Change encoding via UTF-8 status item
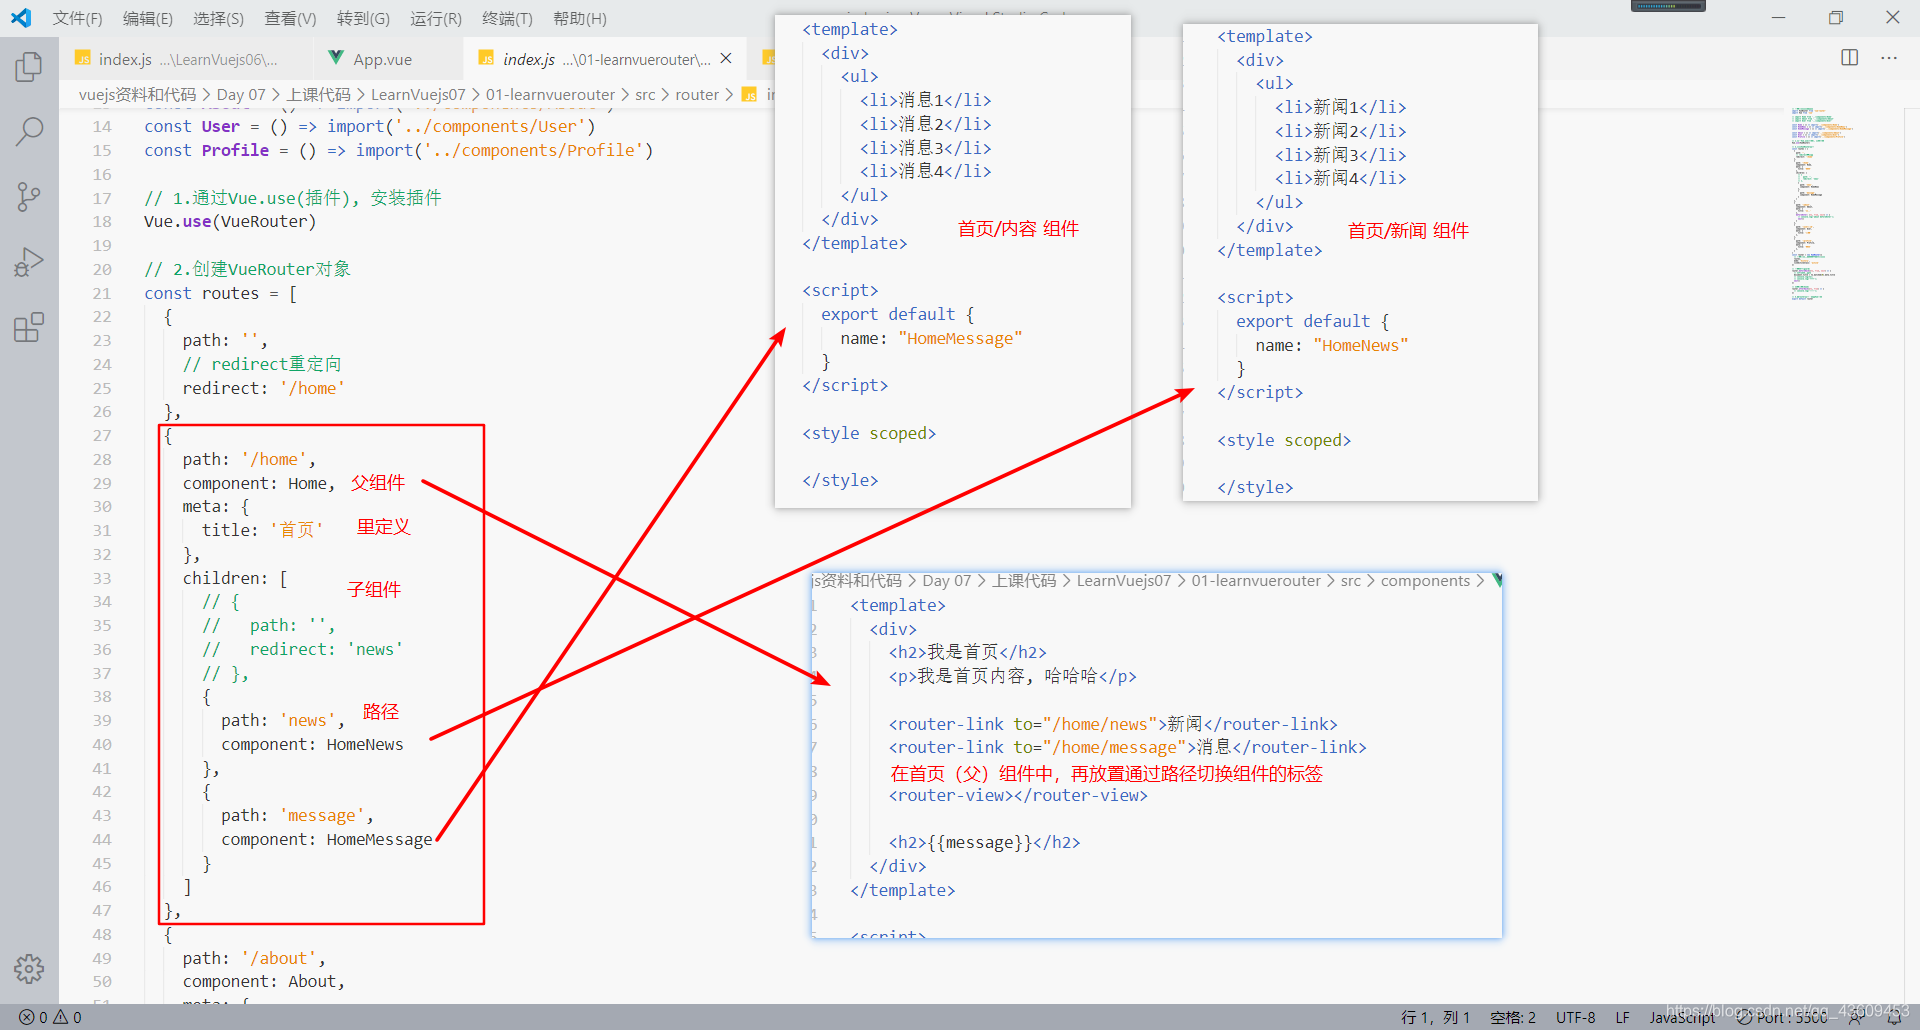This screenshot has height=1030, width=1920. click(x=1575, y=1017)
